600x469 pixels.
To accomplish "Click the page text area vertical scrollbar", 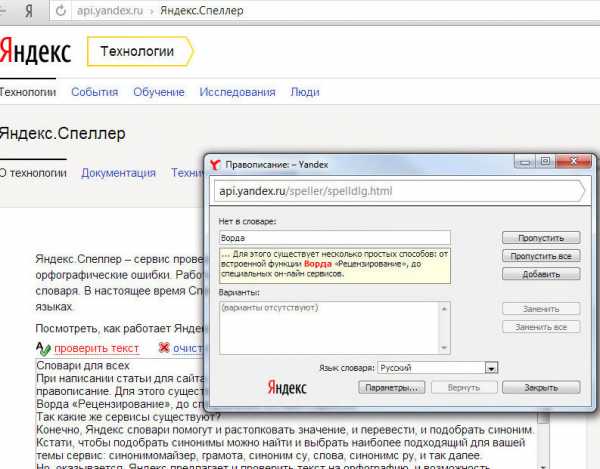I will 543,440.
